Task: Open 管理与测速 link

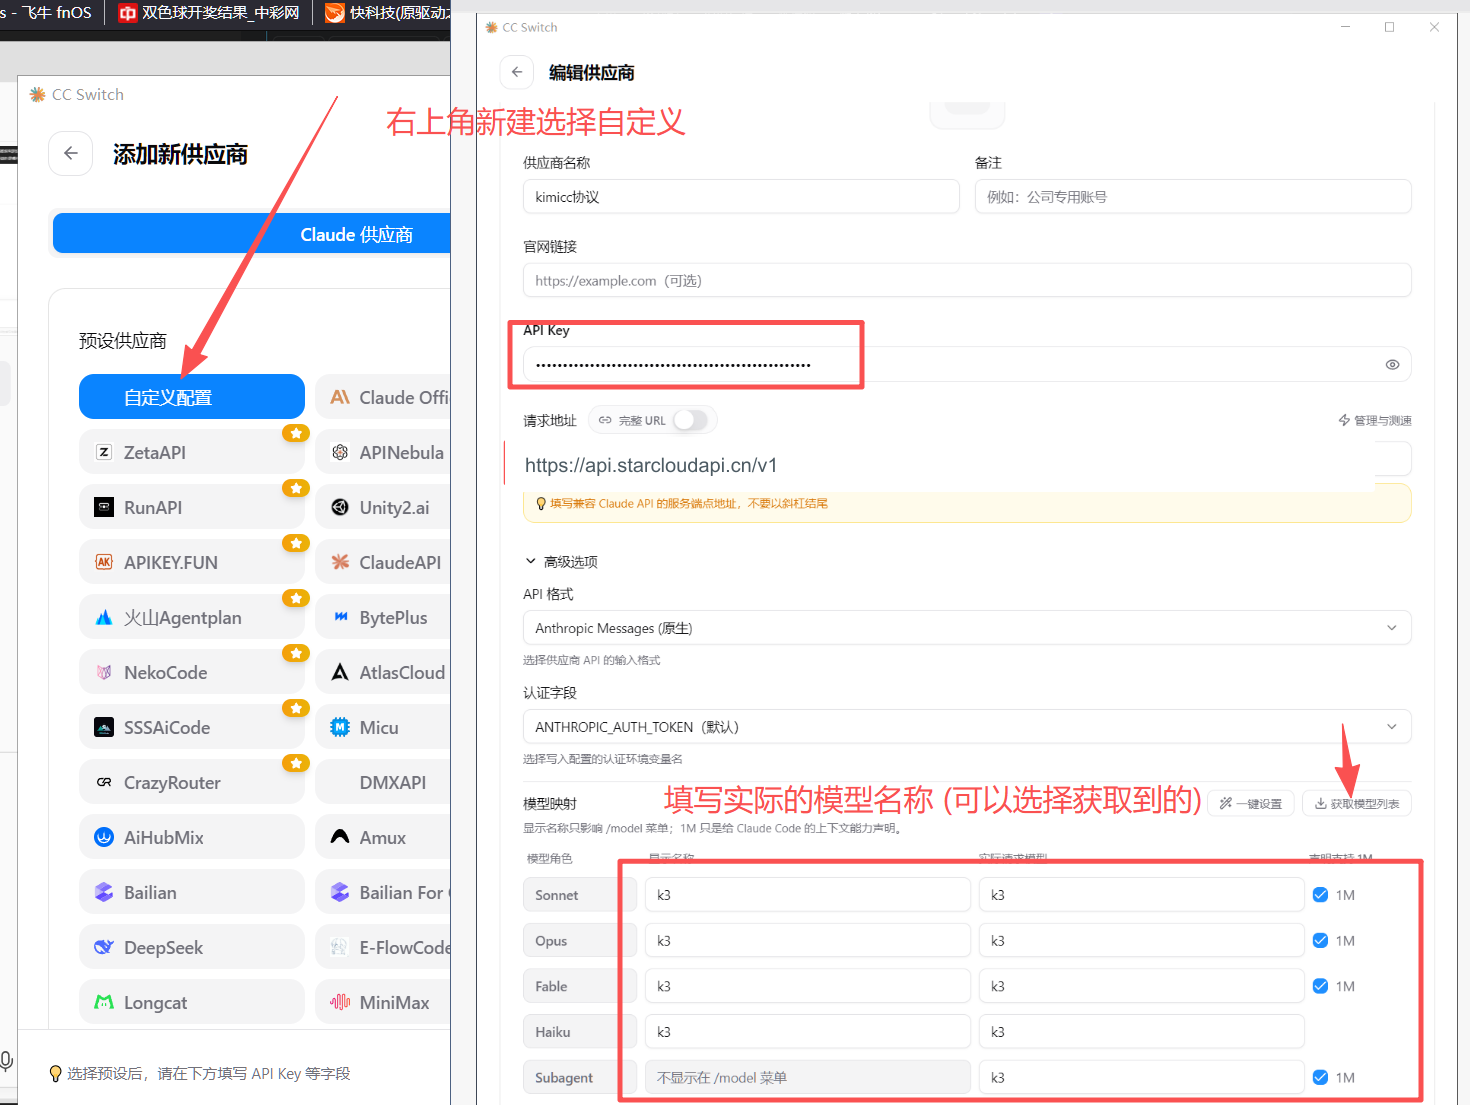Action: tap(1375, 421)
